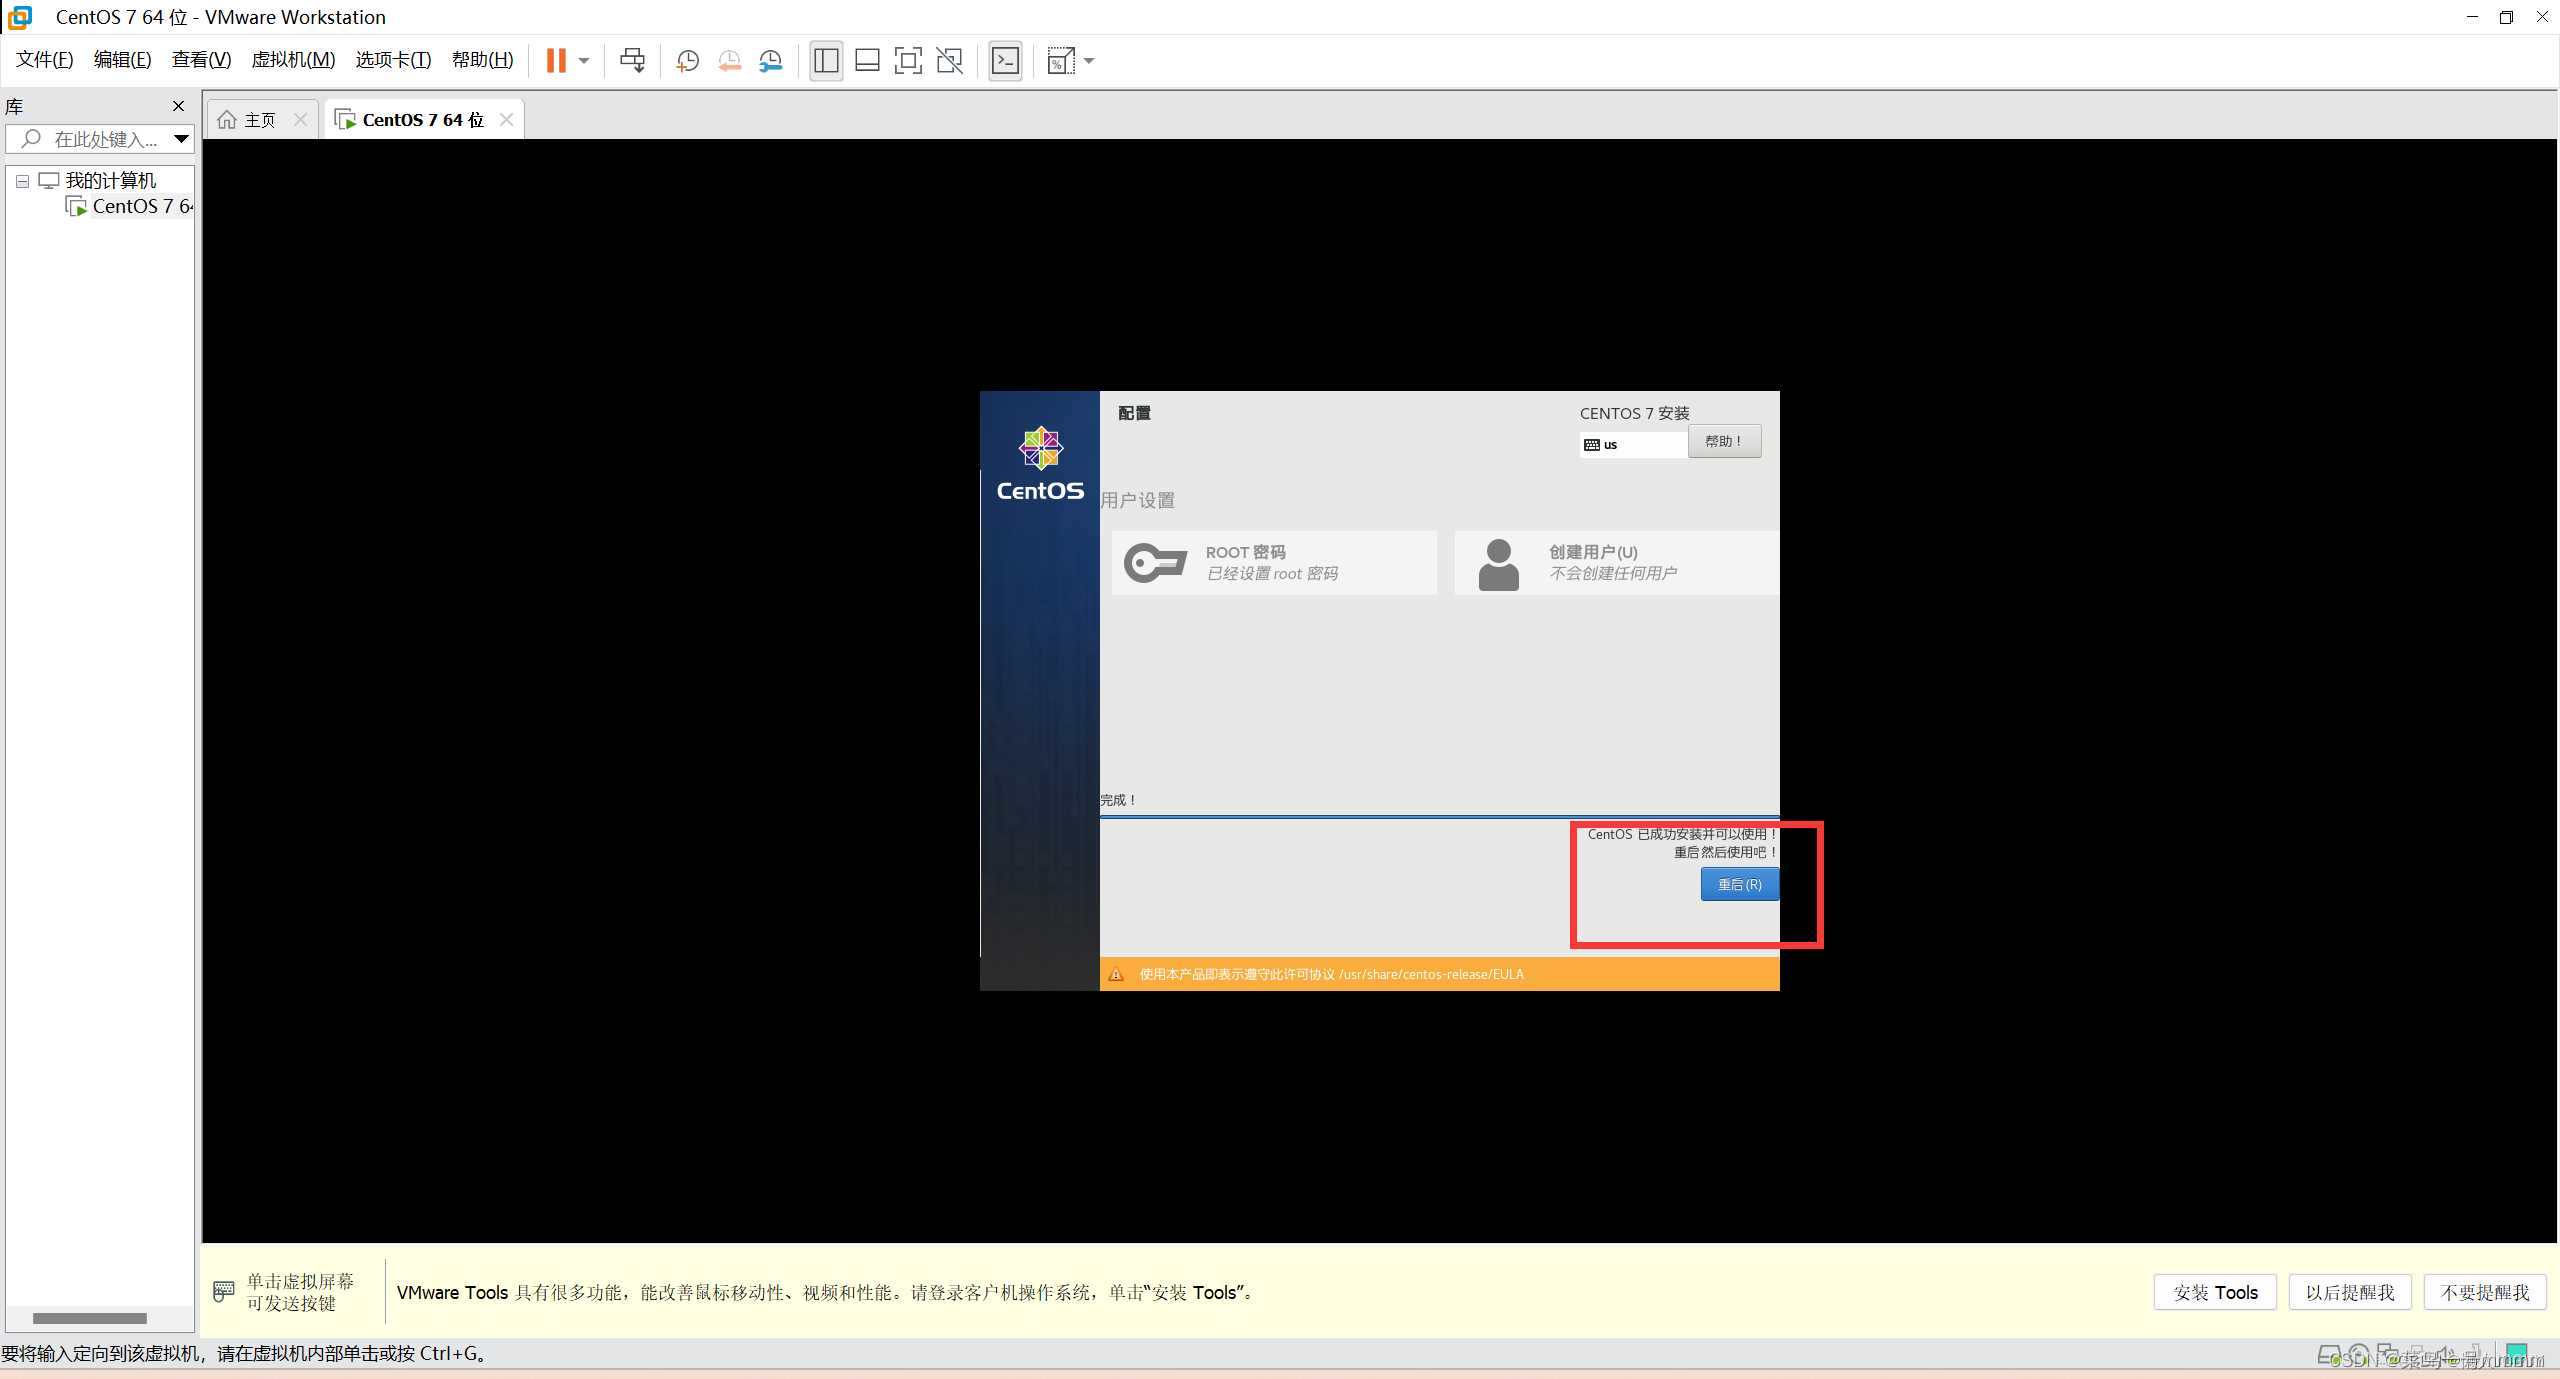The height and width of the screenshot is (1379, 2560).
Task: Toggle the console view icon on the toolbar
Action: pyautogui.click(x=1004, y=60)
